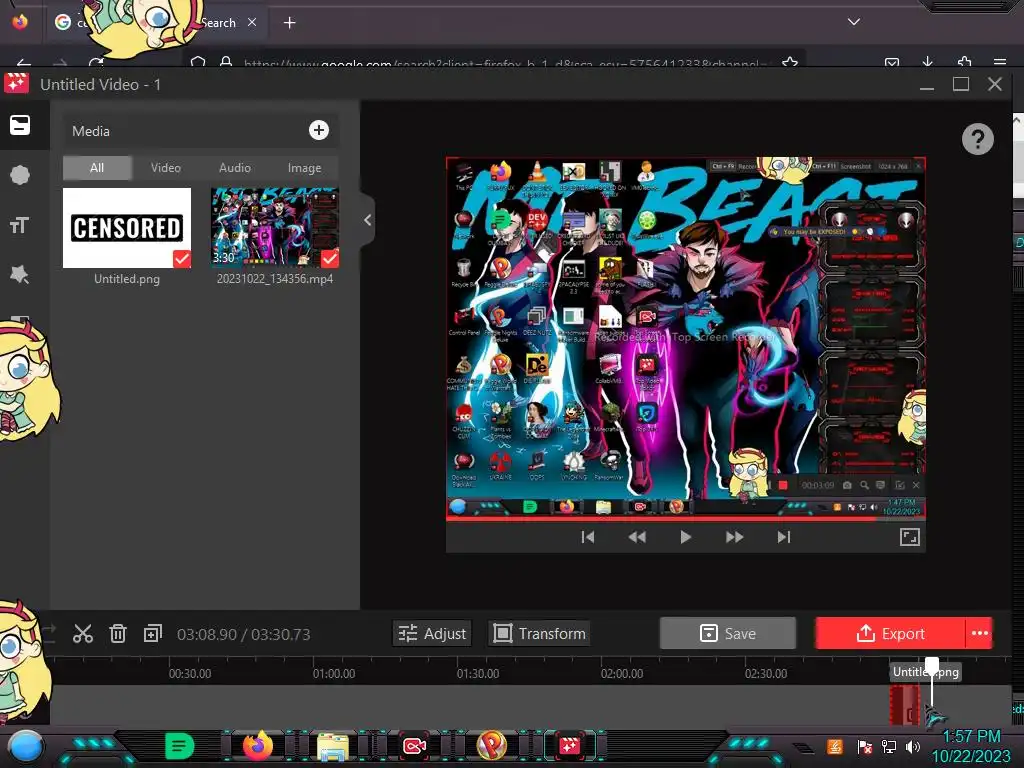Image resolution: width=1024 pixels, height=768 pixels.
Task: Toggle the checkmark on Untitled.png
Action: (x=182, y=259)
